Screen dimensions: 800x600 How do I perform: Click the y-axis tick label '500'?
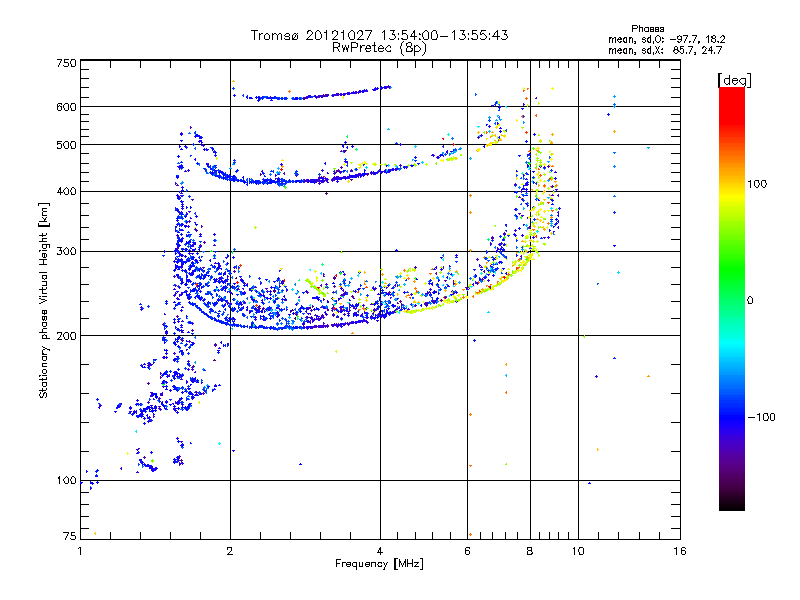(66, 145)
